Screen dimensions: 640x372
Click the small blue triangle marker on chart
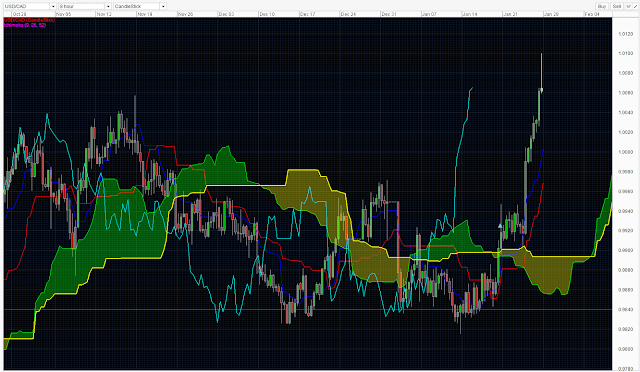pos(500,225)
